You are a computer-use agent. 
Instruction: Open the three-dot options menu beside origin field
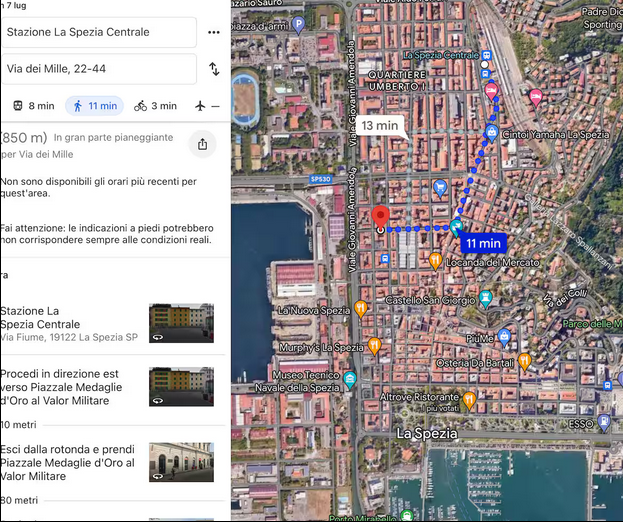click(214, 32)
